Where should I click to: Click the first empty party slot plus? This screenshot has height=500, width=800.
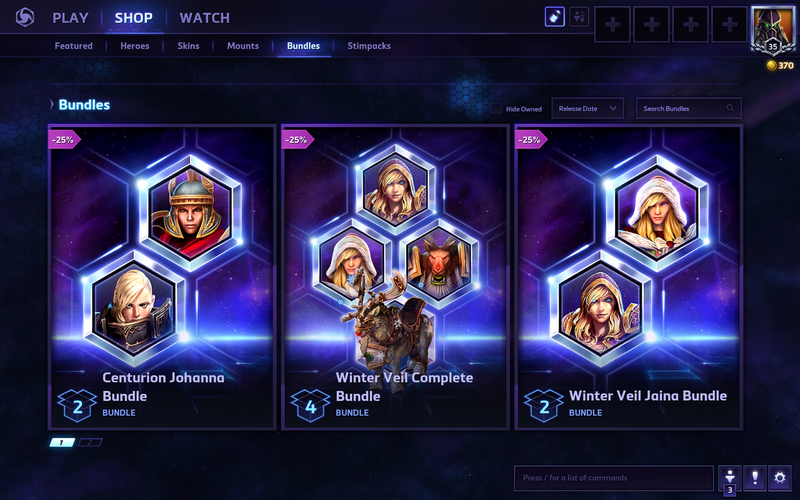click(612, 24)
